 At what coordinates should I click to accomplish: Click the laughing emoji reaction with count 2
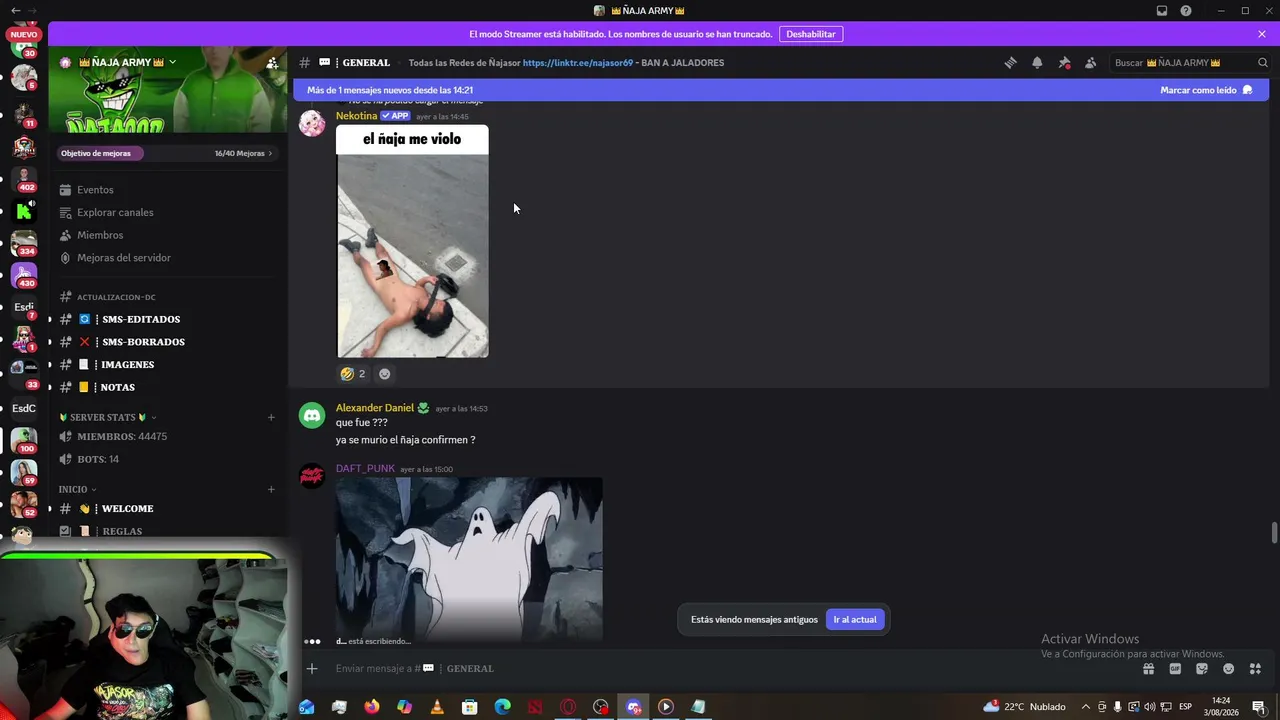(352, 374)
